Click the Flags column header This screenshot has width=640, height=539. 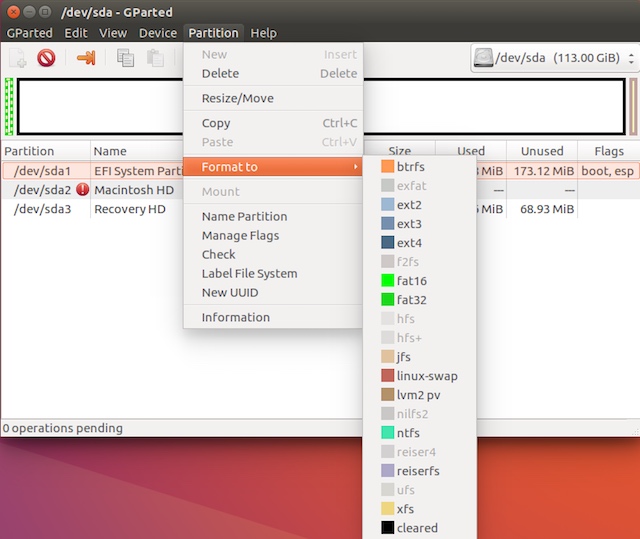[x=609, y=151]
